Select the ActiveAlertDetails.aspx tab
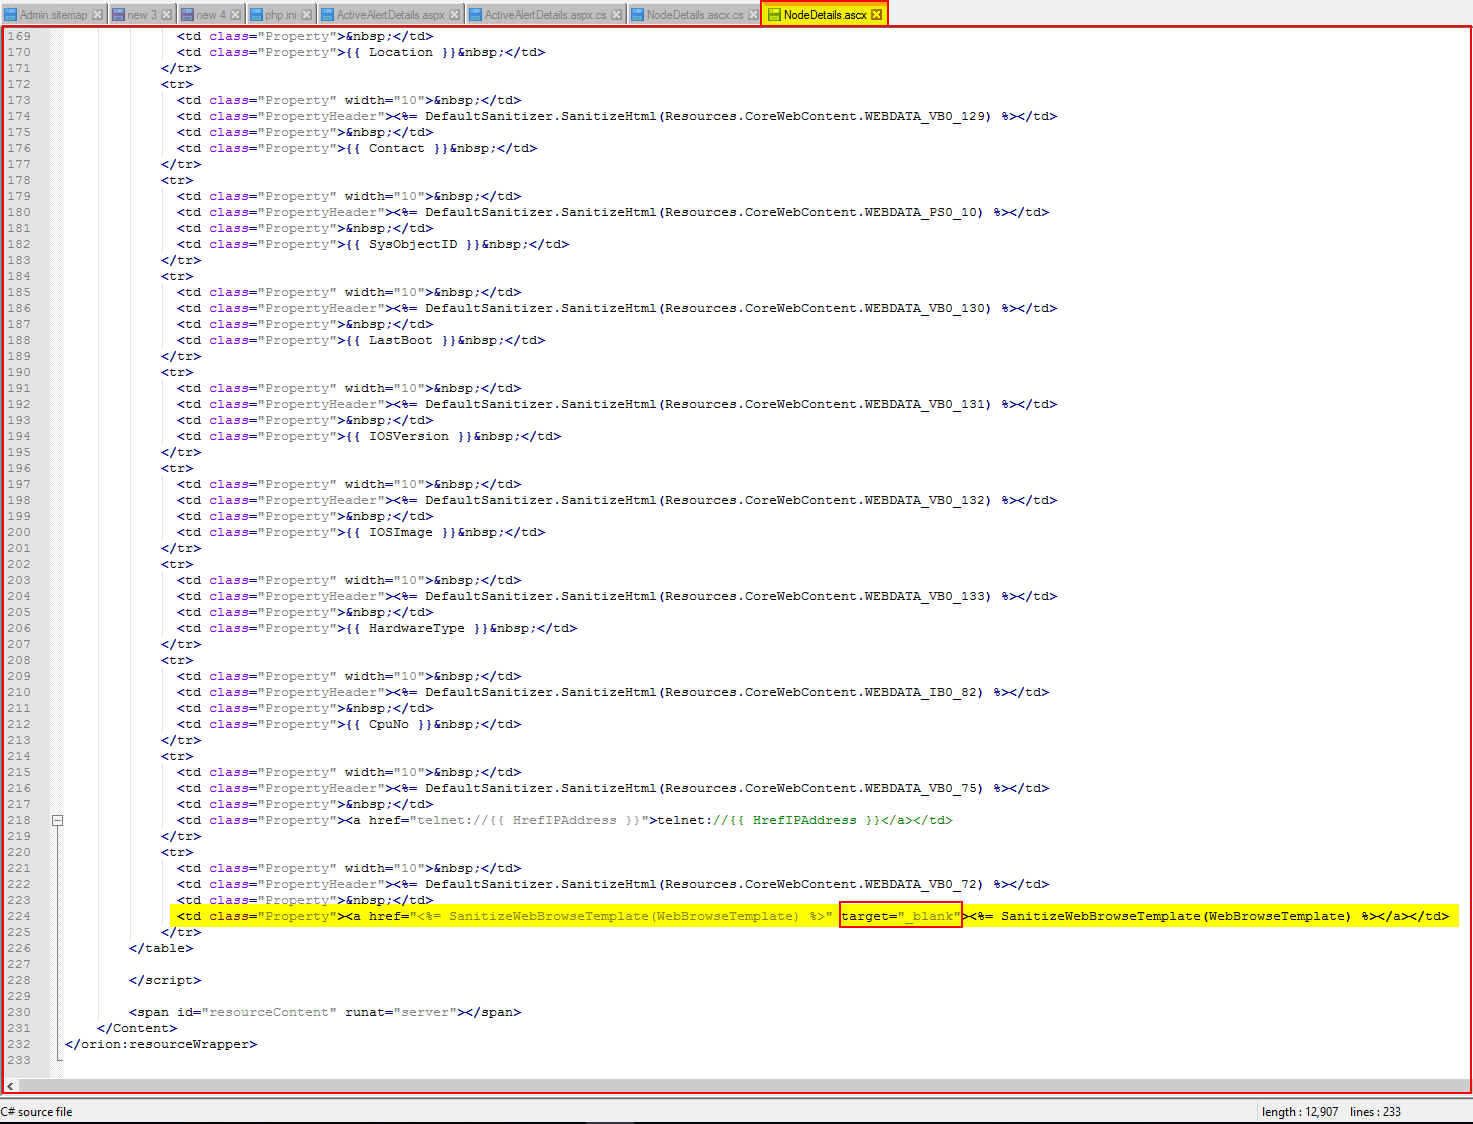Viewport: 1473px width, 1124px height. [x=390, y=14]
